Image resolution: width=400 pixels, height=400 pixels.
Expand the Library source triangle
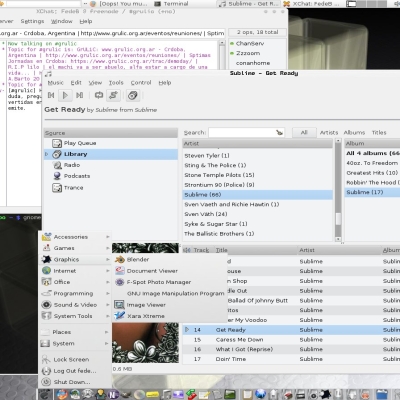(x=47, y=154)
